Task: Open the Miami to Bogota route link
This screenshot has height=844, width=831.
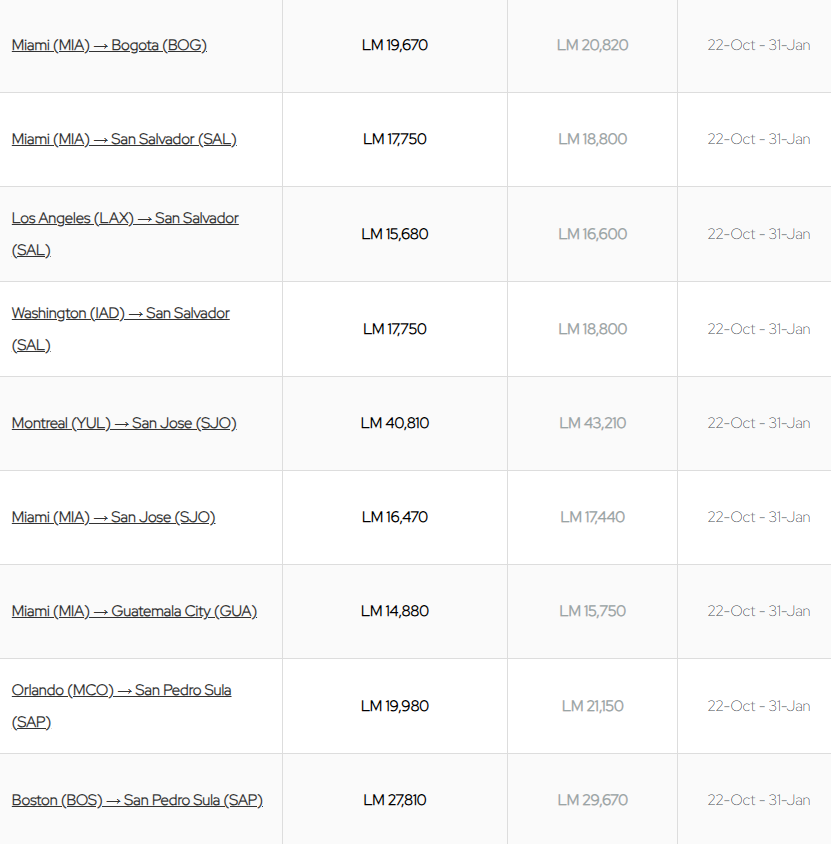Action: 109,45
